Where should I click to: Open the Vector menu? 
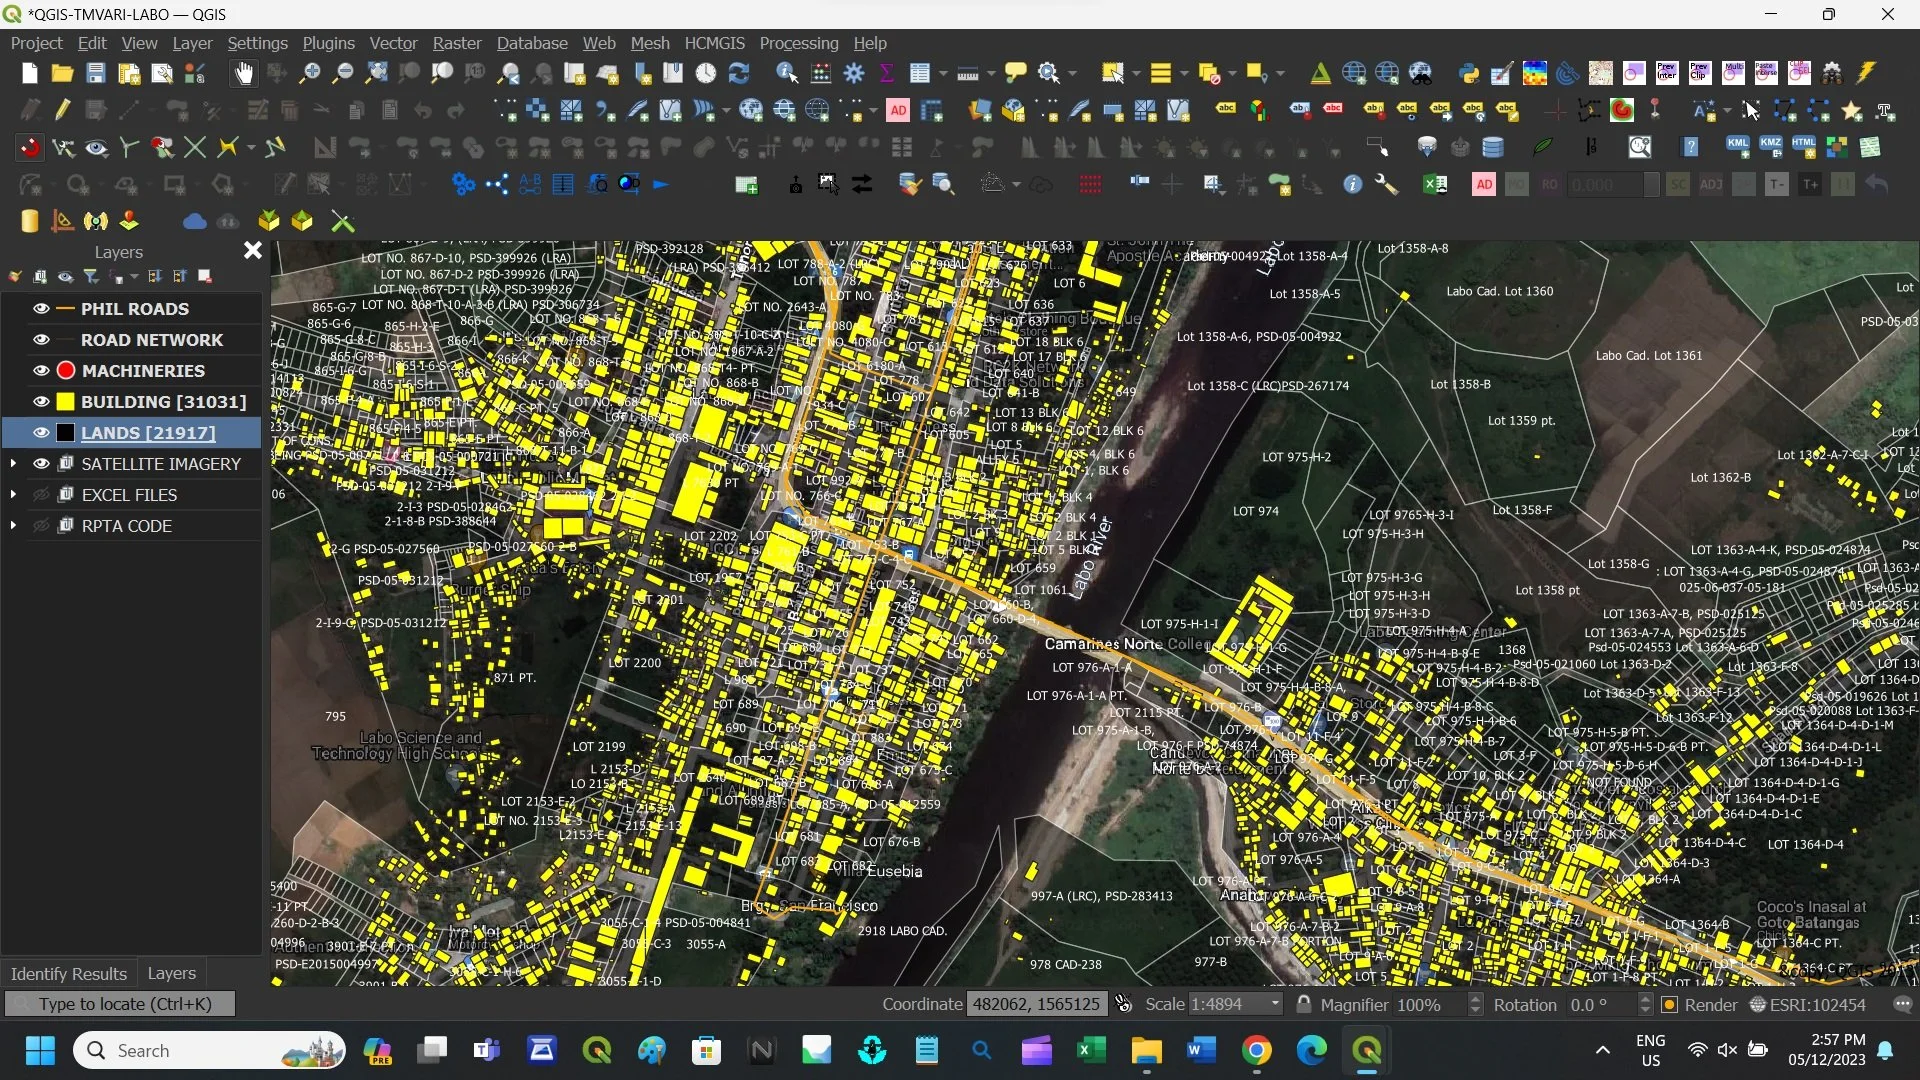pos(392,43)
